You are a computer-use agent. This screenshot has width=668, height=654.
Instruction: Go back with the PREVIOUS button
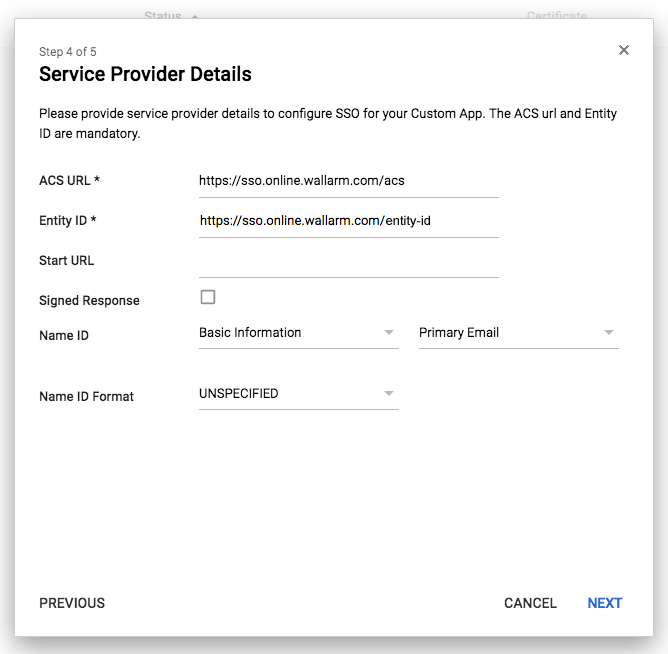[x=72, y=603]
